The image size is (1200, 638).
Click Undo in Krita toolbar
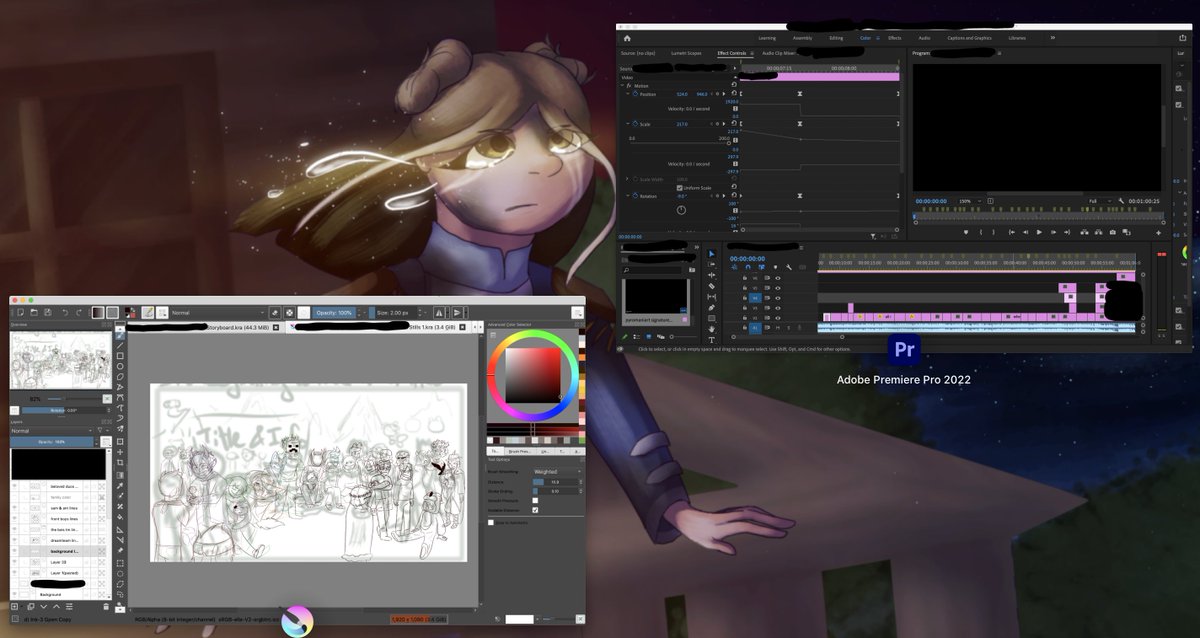[65, 313]
